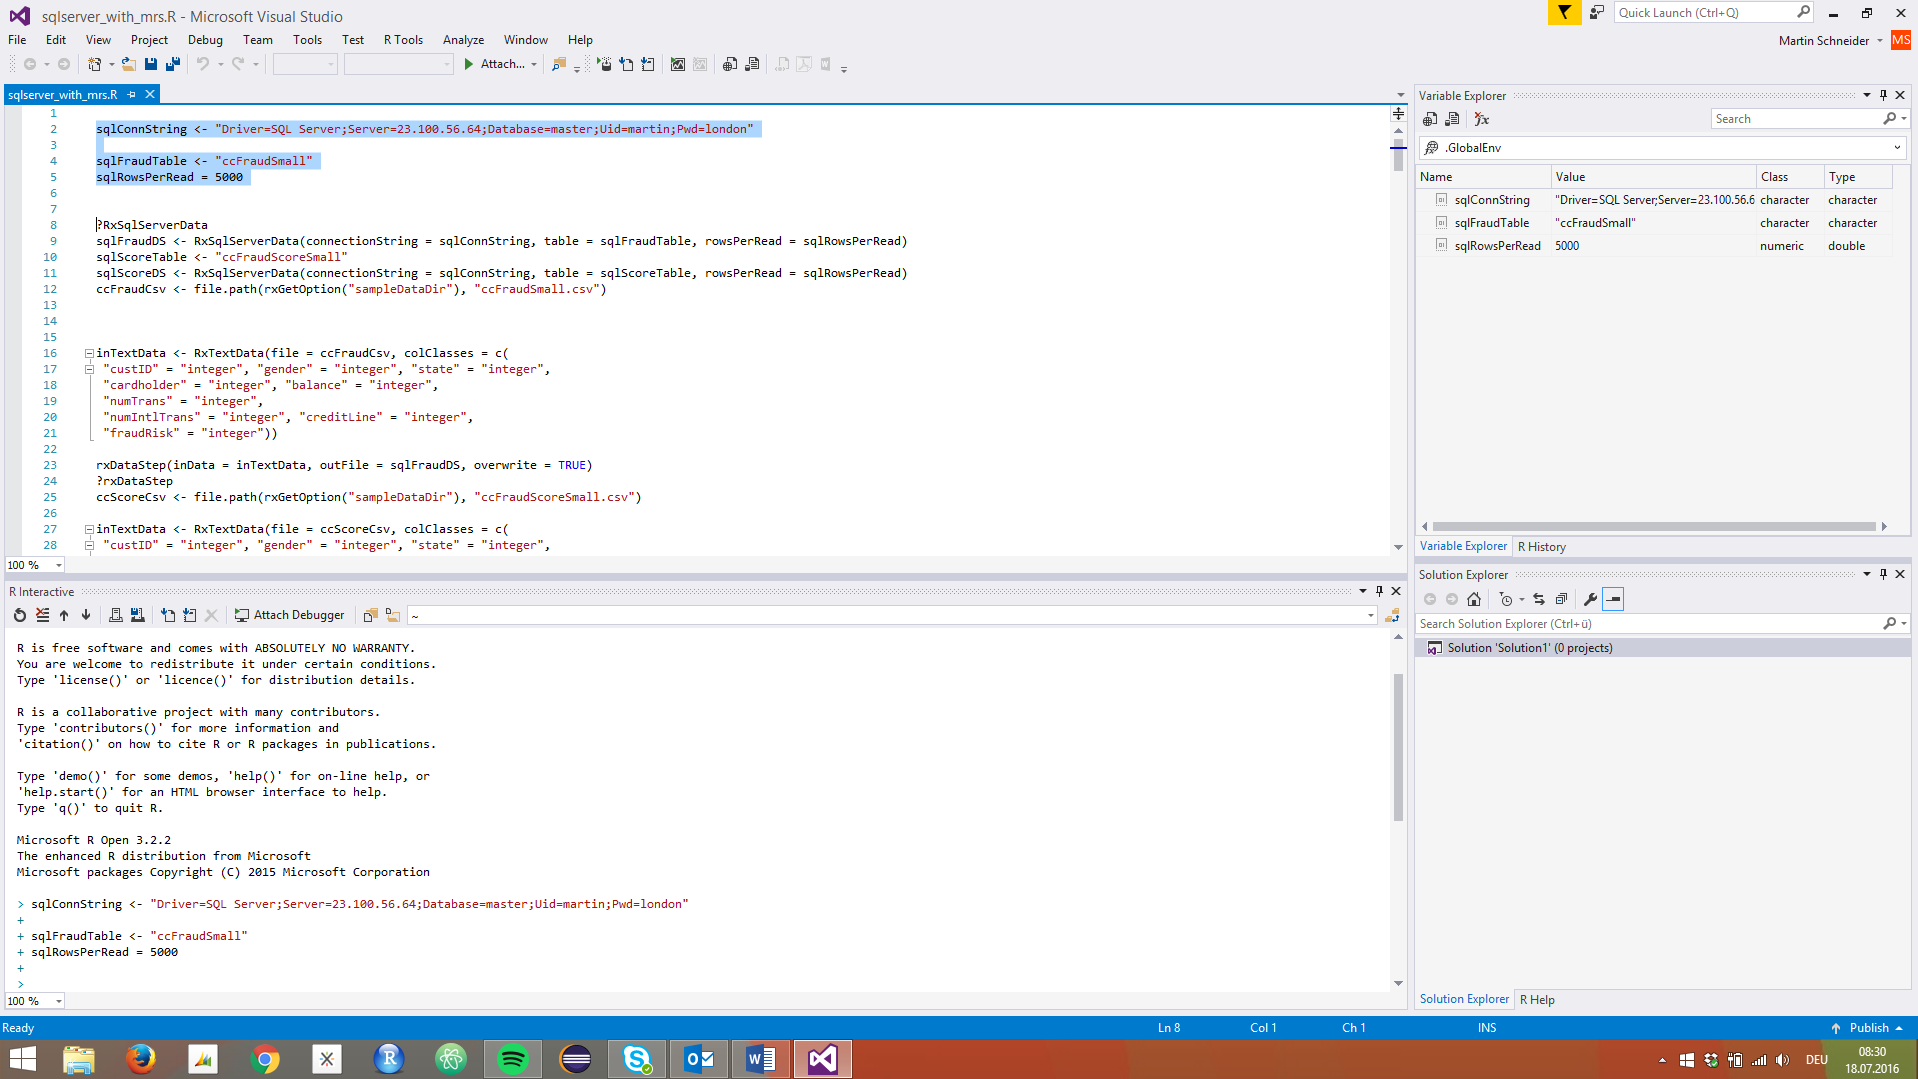Viewport: 1918px width, 1079px height.
Task: Open Firefox from the Windows taskbar
Action: tap(141, 1058)
